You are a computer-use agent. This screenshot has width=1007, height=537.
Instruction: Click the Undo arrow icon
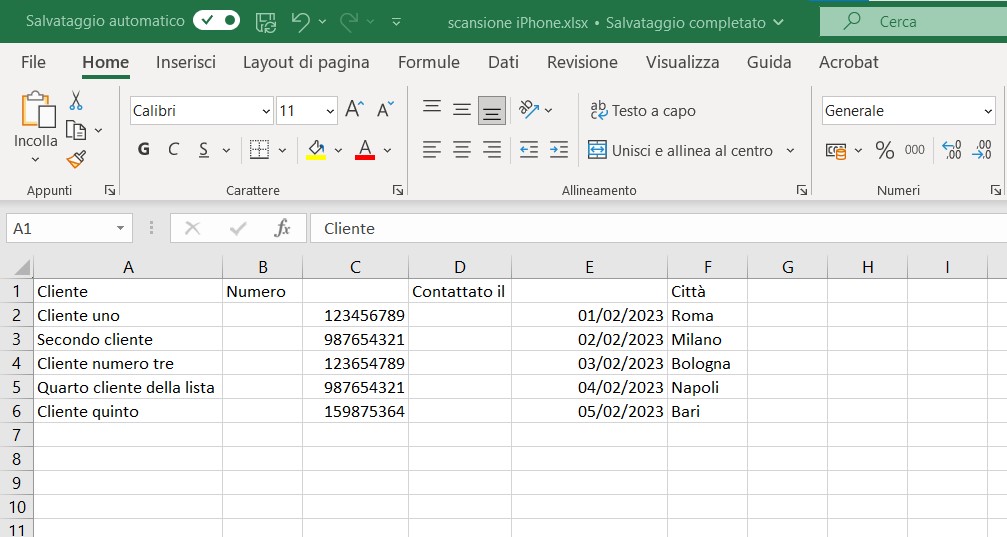point(301,22)
